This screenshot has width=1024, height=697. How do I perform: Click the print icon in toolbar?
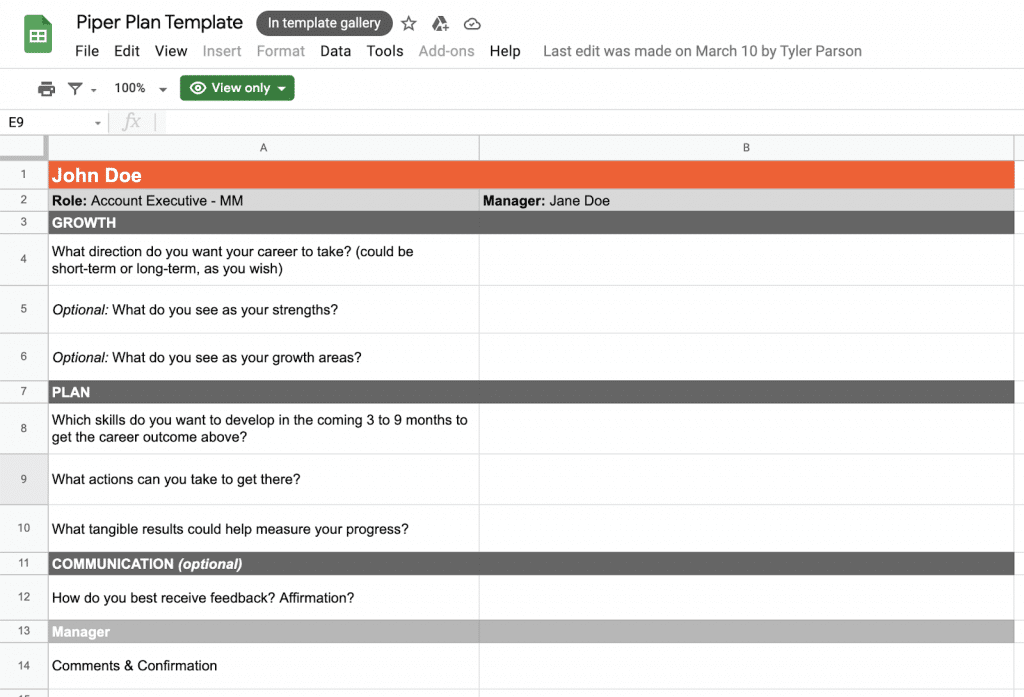pos(46,89)
